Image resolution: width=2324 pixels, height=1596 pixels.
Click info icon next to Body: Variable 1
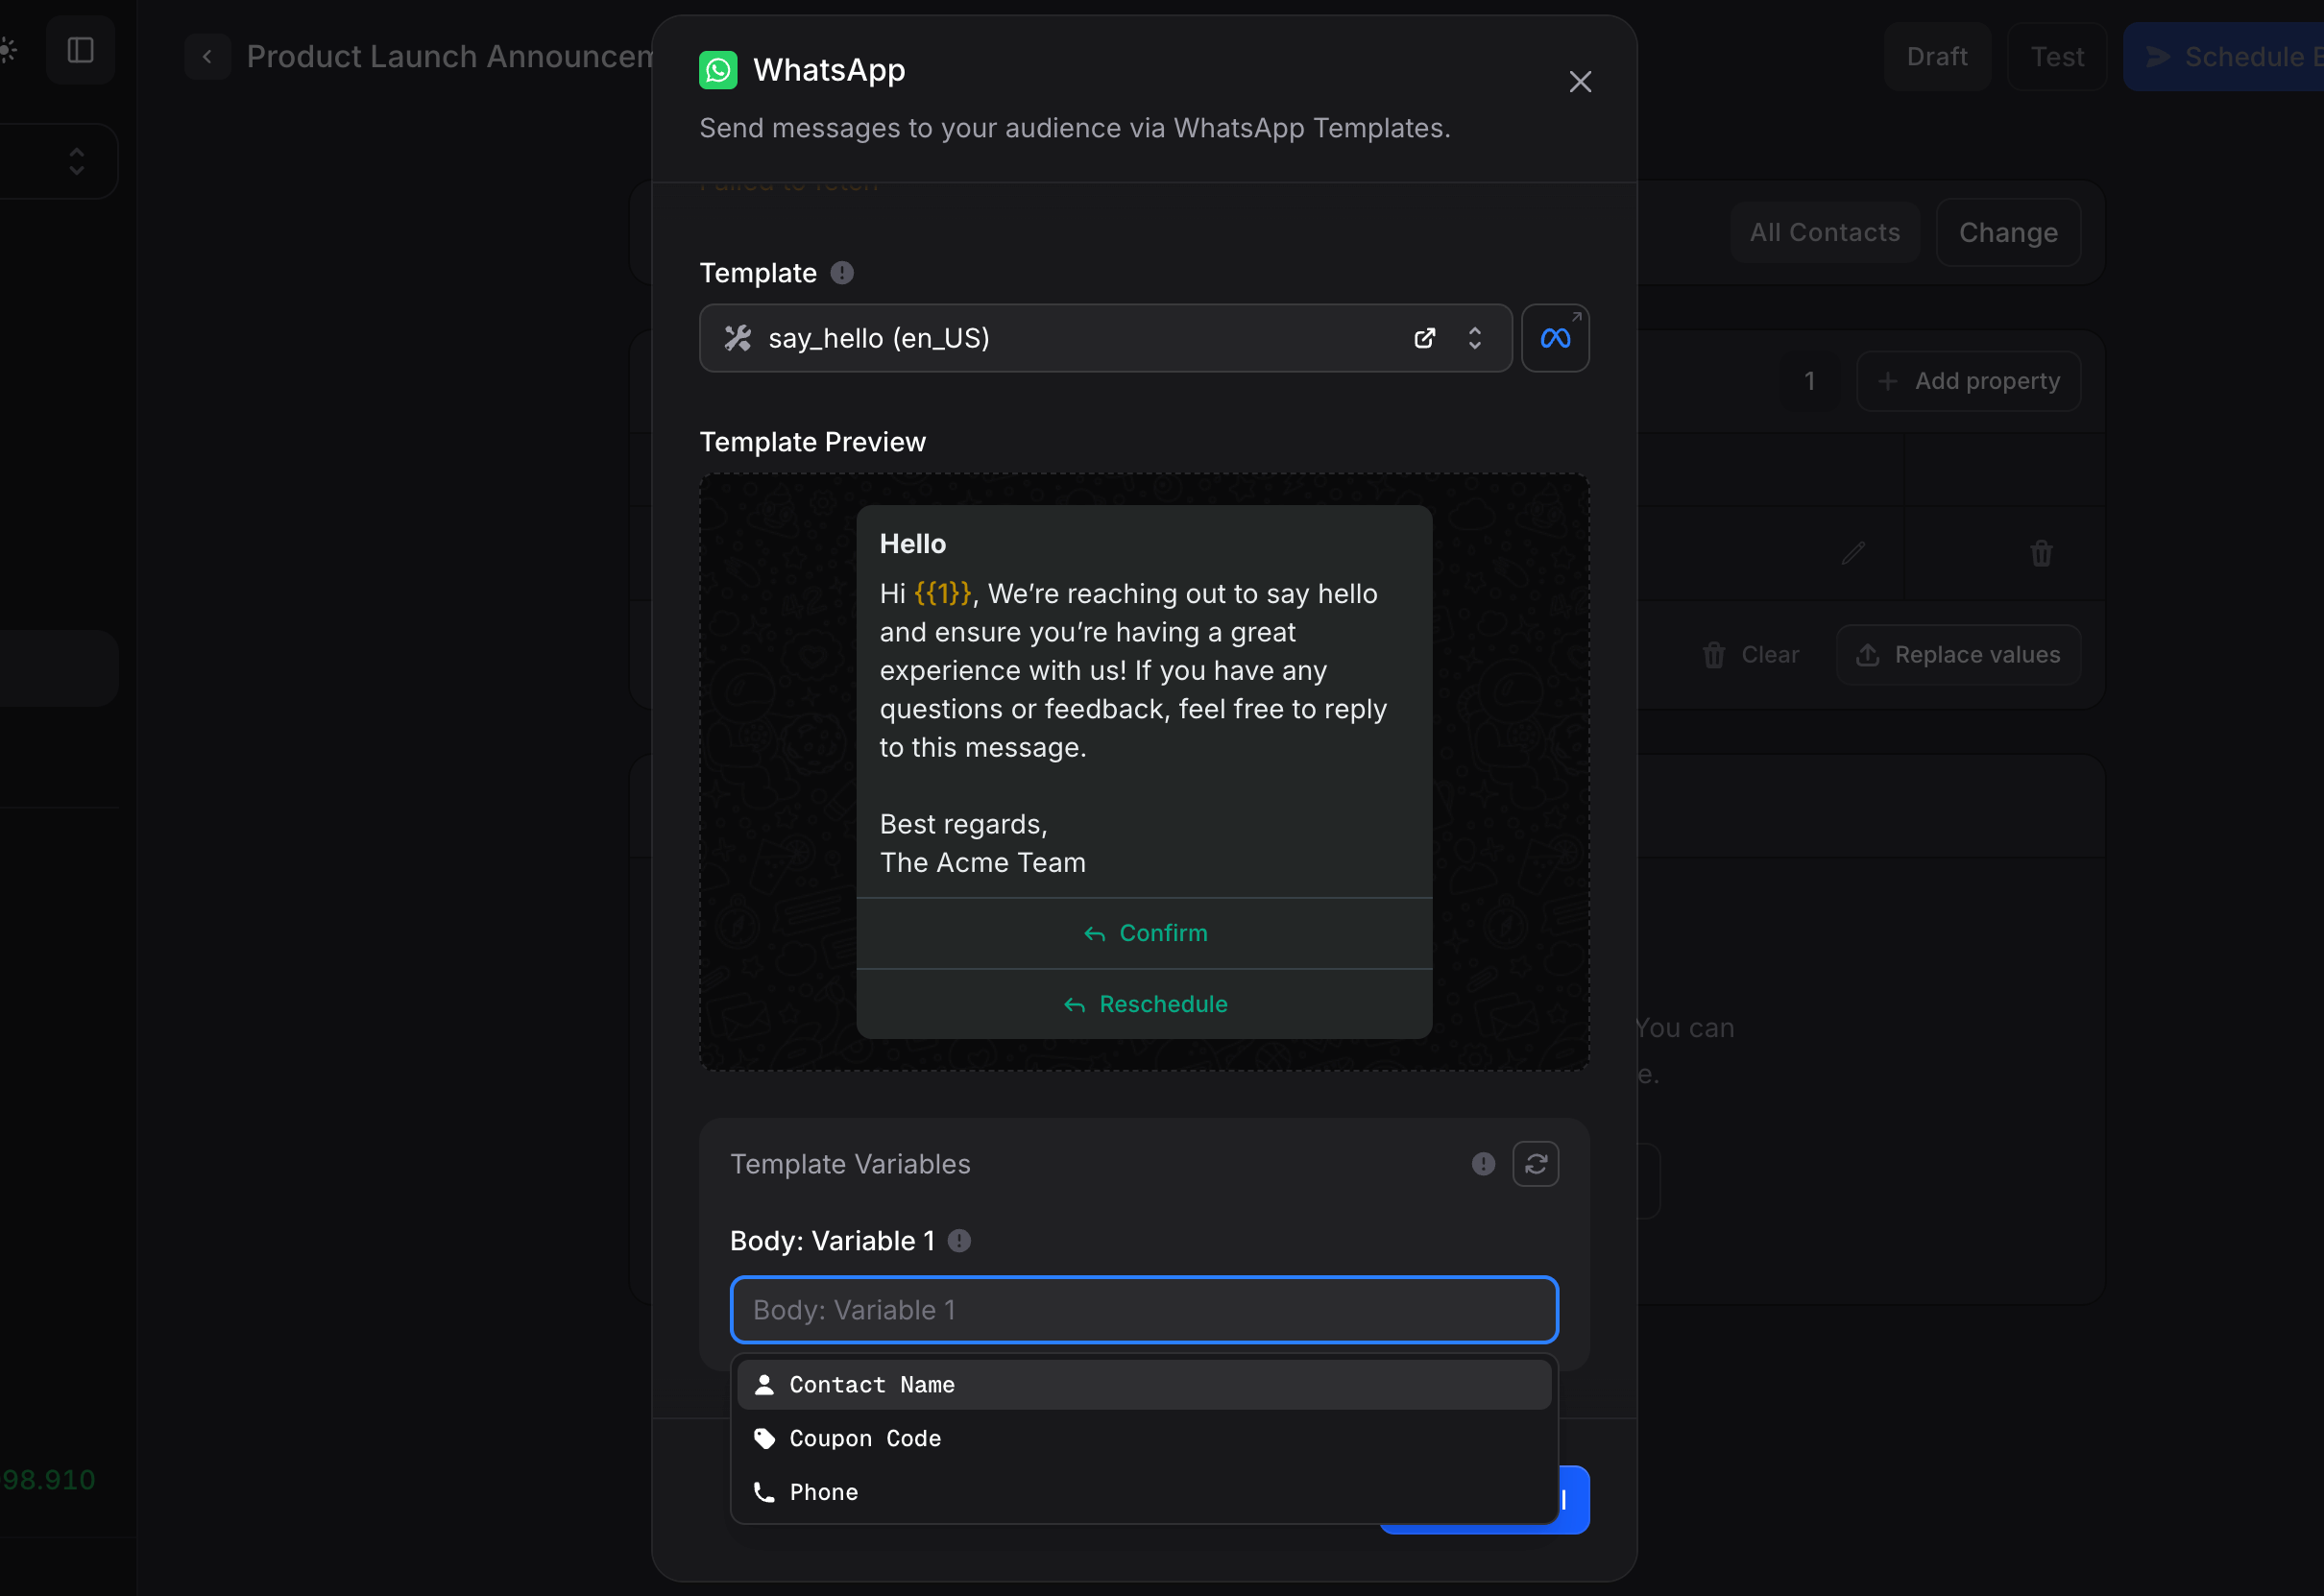(x=958, y=1240)
